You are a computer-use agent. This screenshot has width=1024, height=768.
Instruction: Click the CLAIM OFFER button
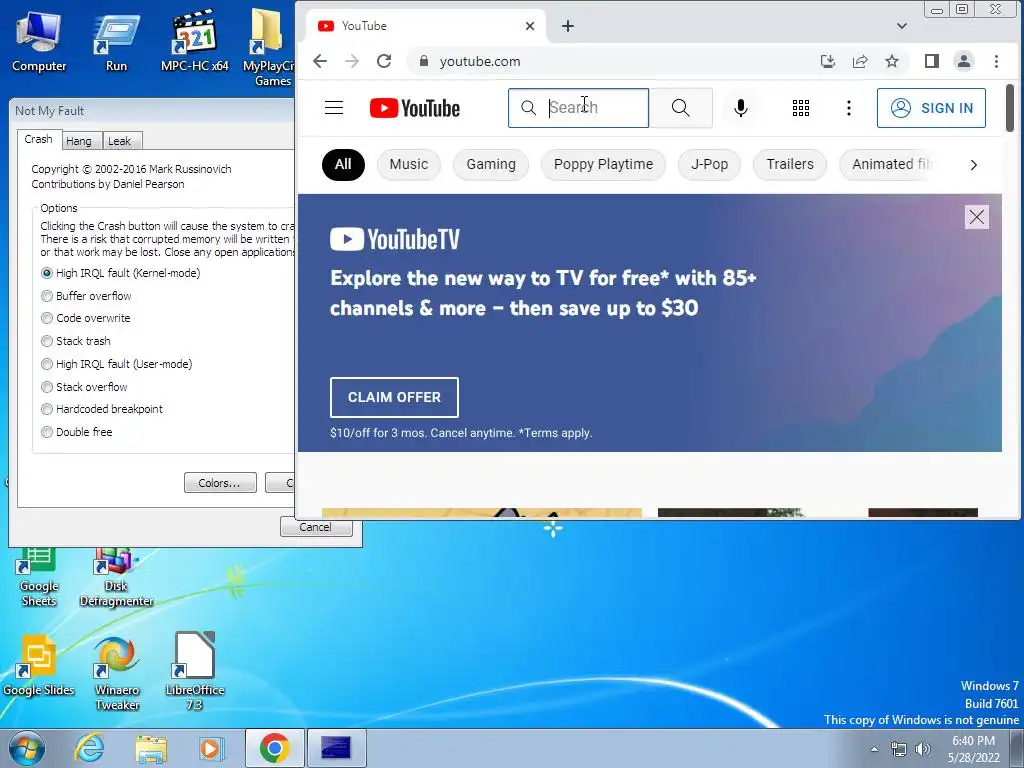[x=394, y=397]
